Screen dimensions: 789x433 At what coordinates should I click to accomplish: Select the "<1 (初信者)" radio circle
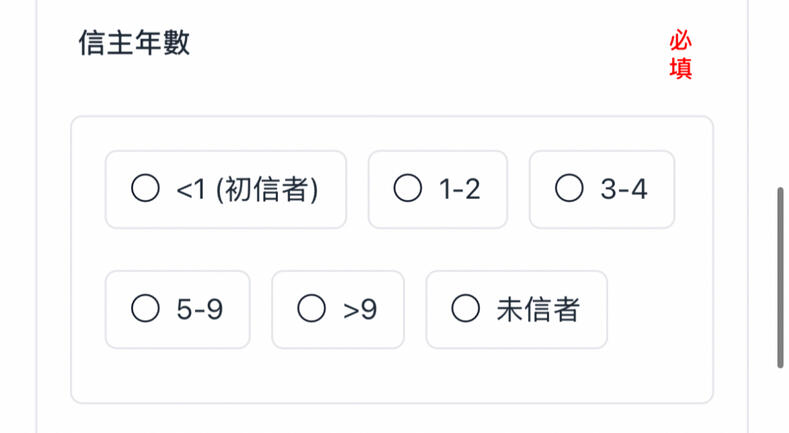coord(145,189)
